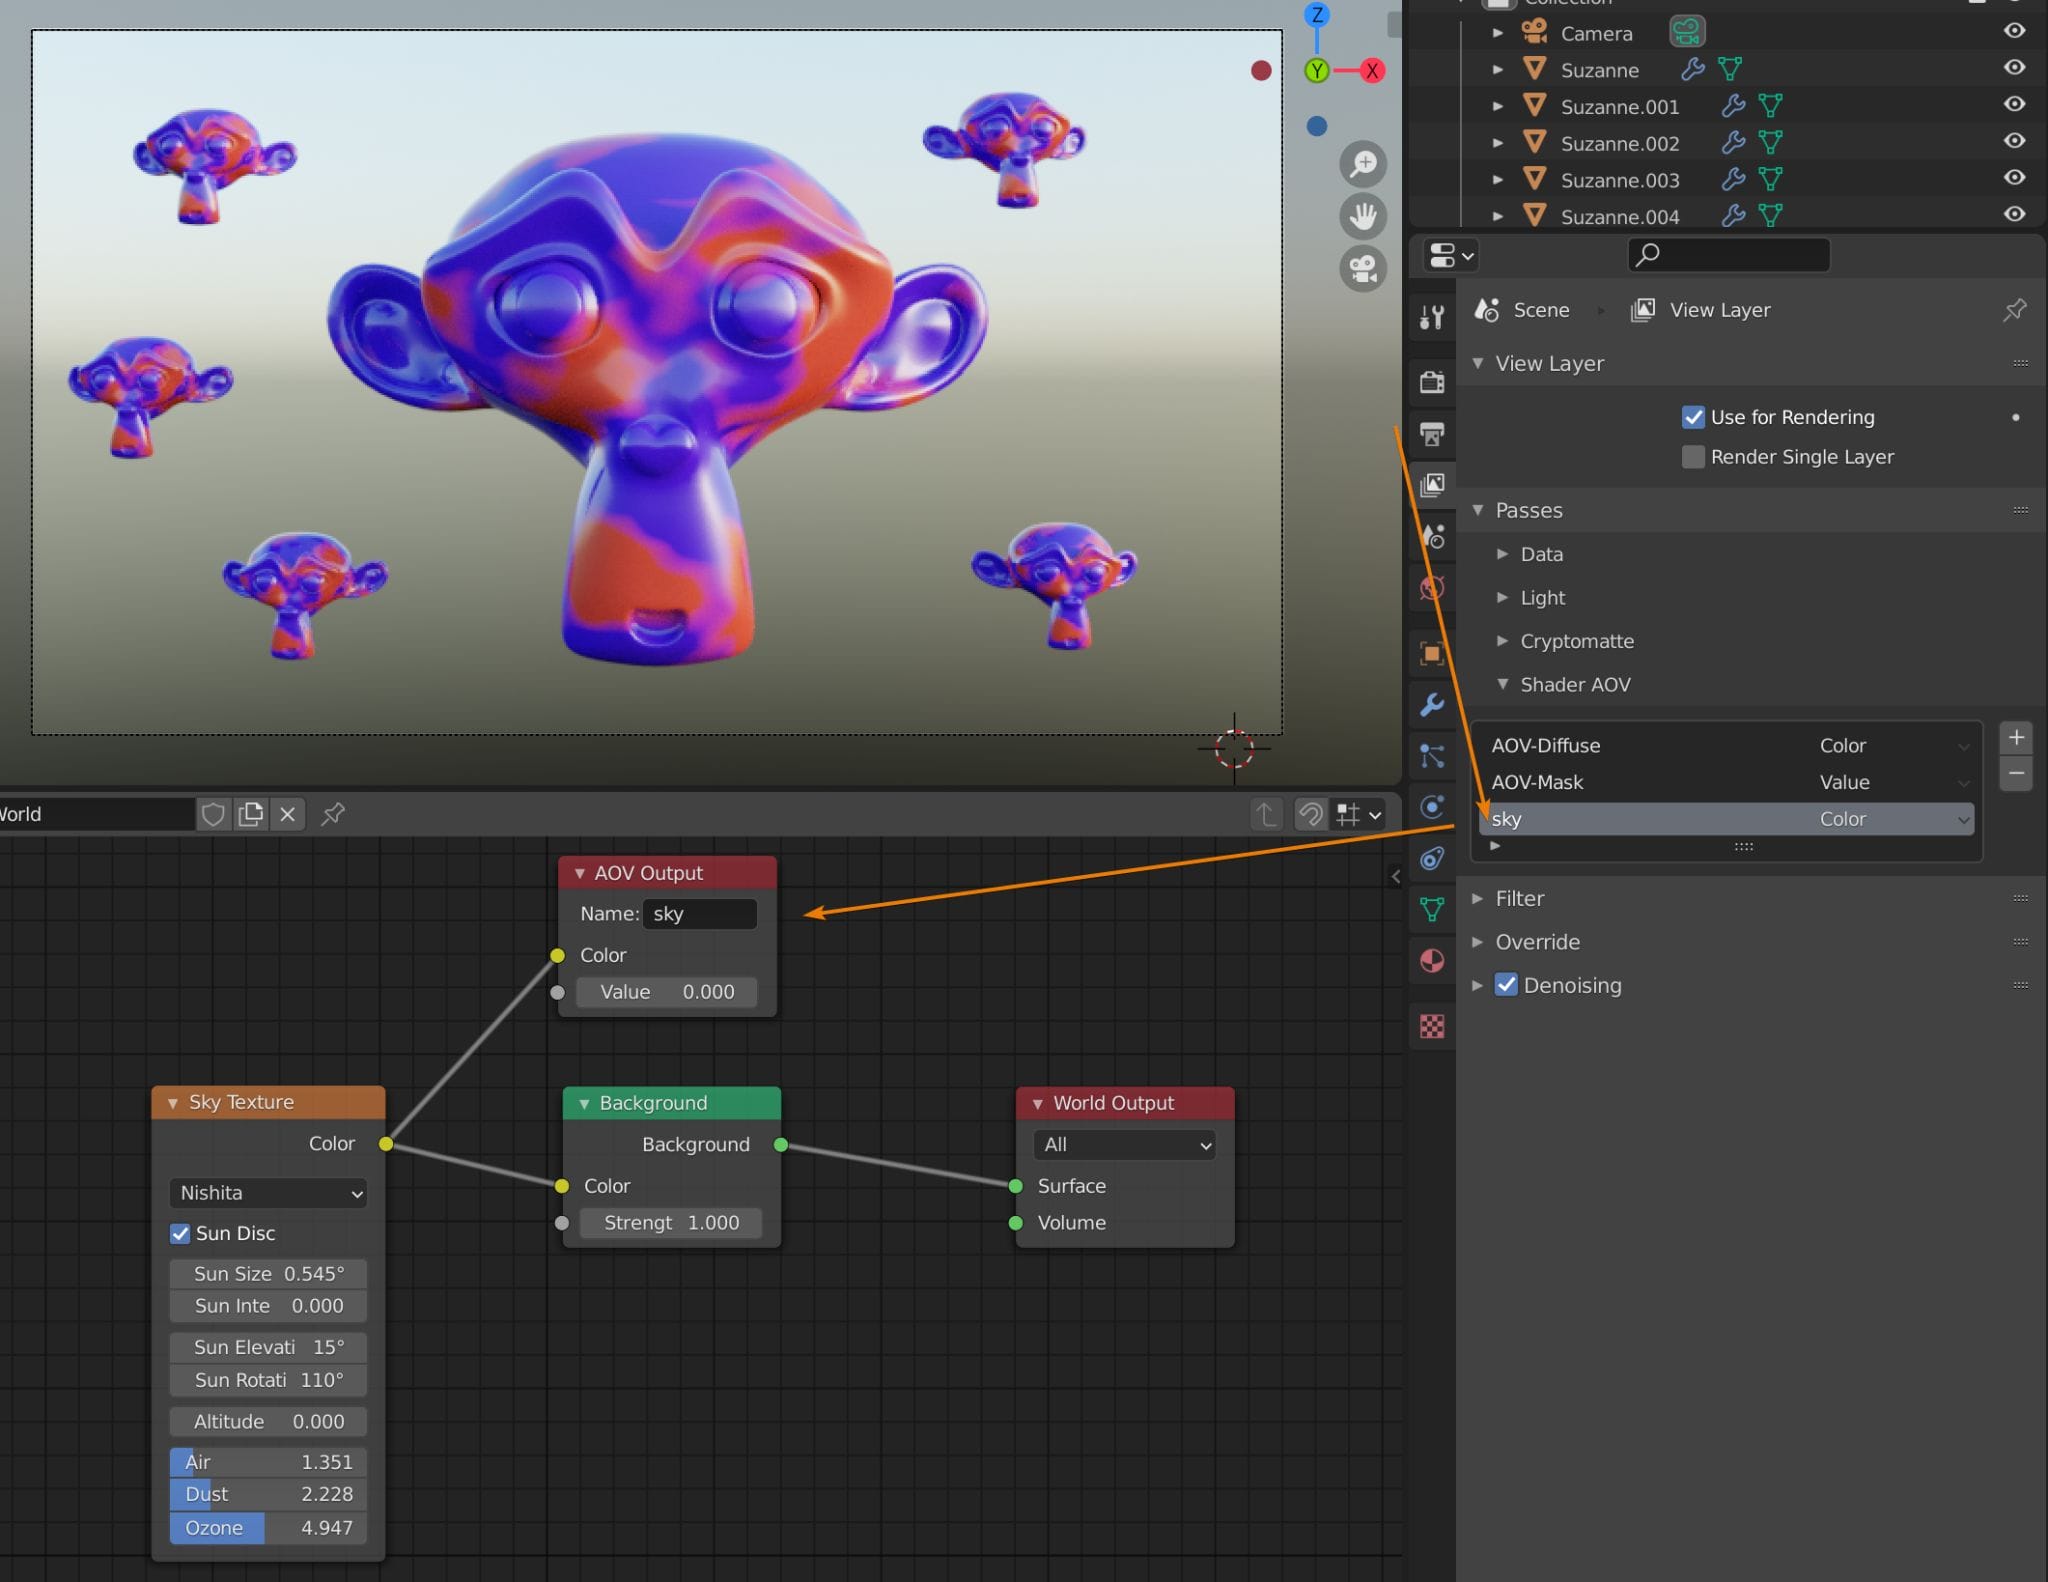Open the Nishita sky type dropdown
This screenshot has width=2048, height=1582.
(x=267, y=1192)
